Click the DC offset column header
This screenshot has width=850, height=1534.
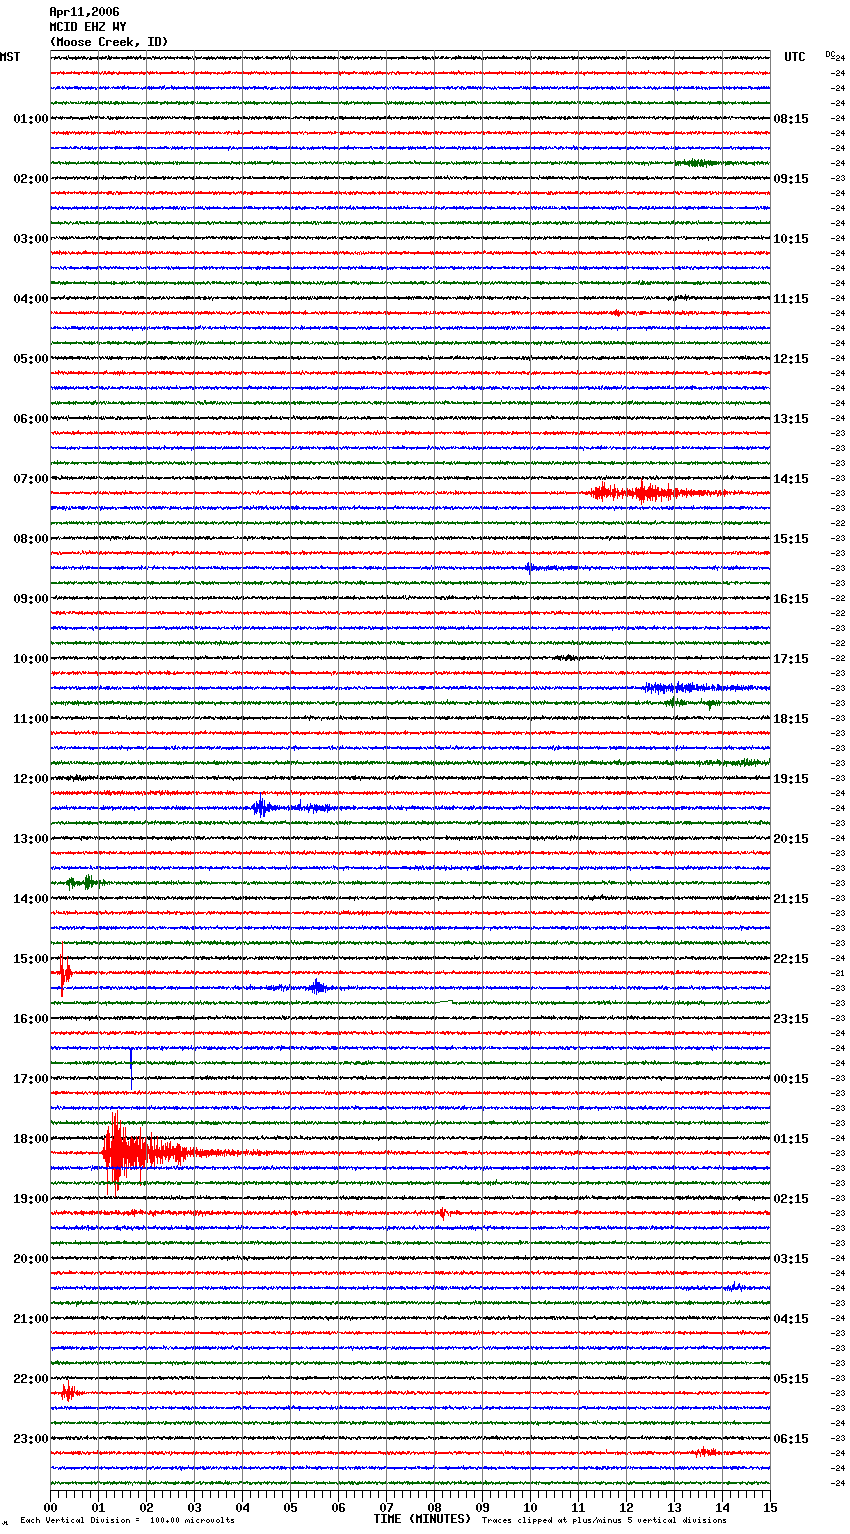(x=830, y=54)
